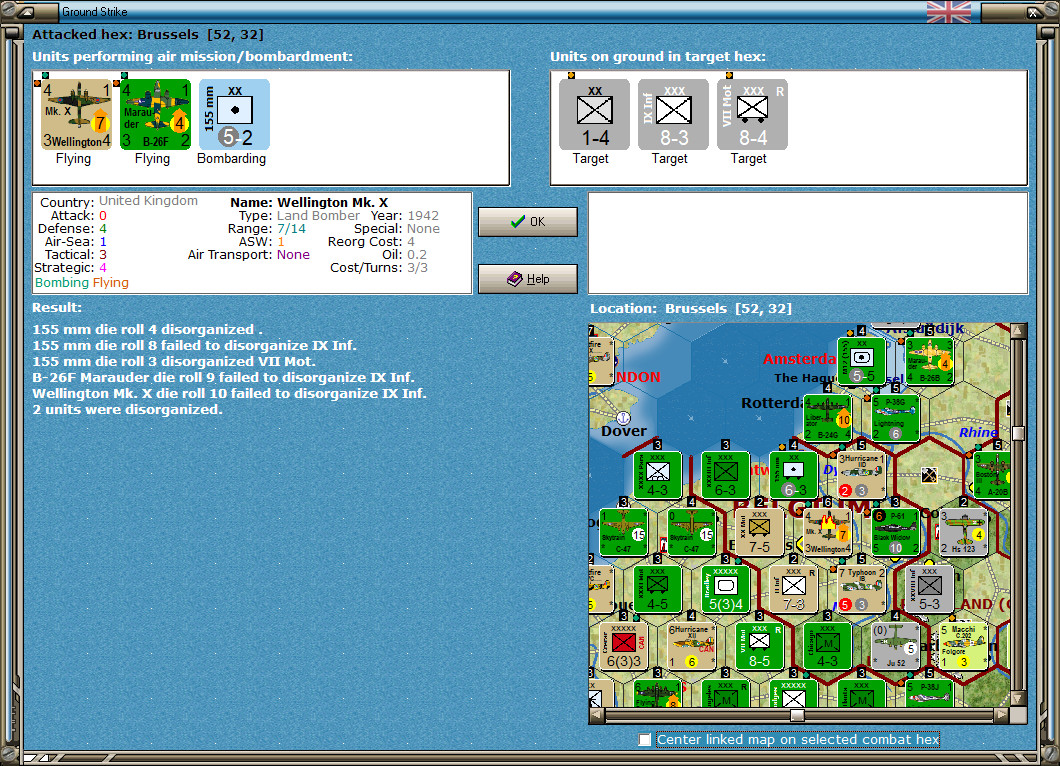Click the B-26B Marauder counter on map
The height and width of the screenshot is (766, 1060).
(x=930, y=361)
